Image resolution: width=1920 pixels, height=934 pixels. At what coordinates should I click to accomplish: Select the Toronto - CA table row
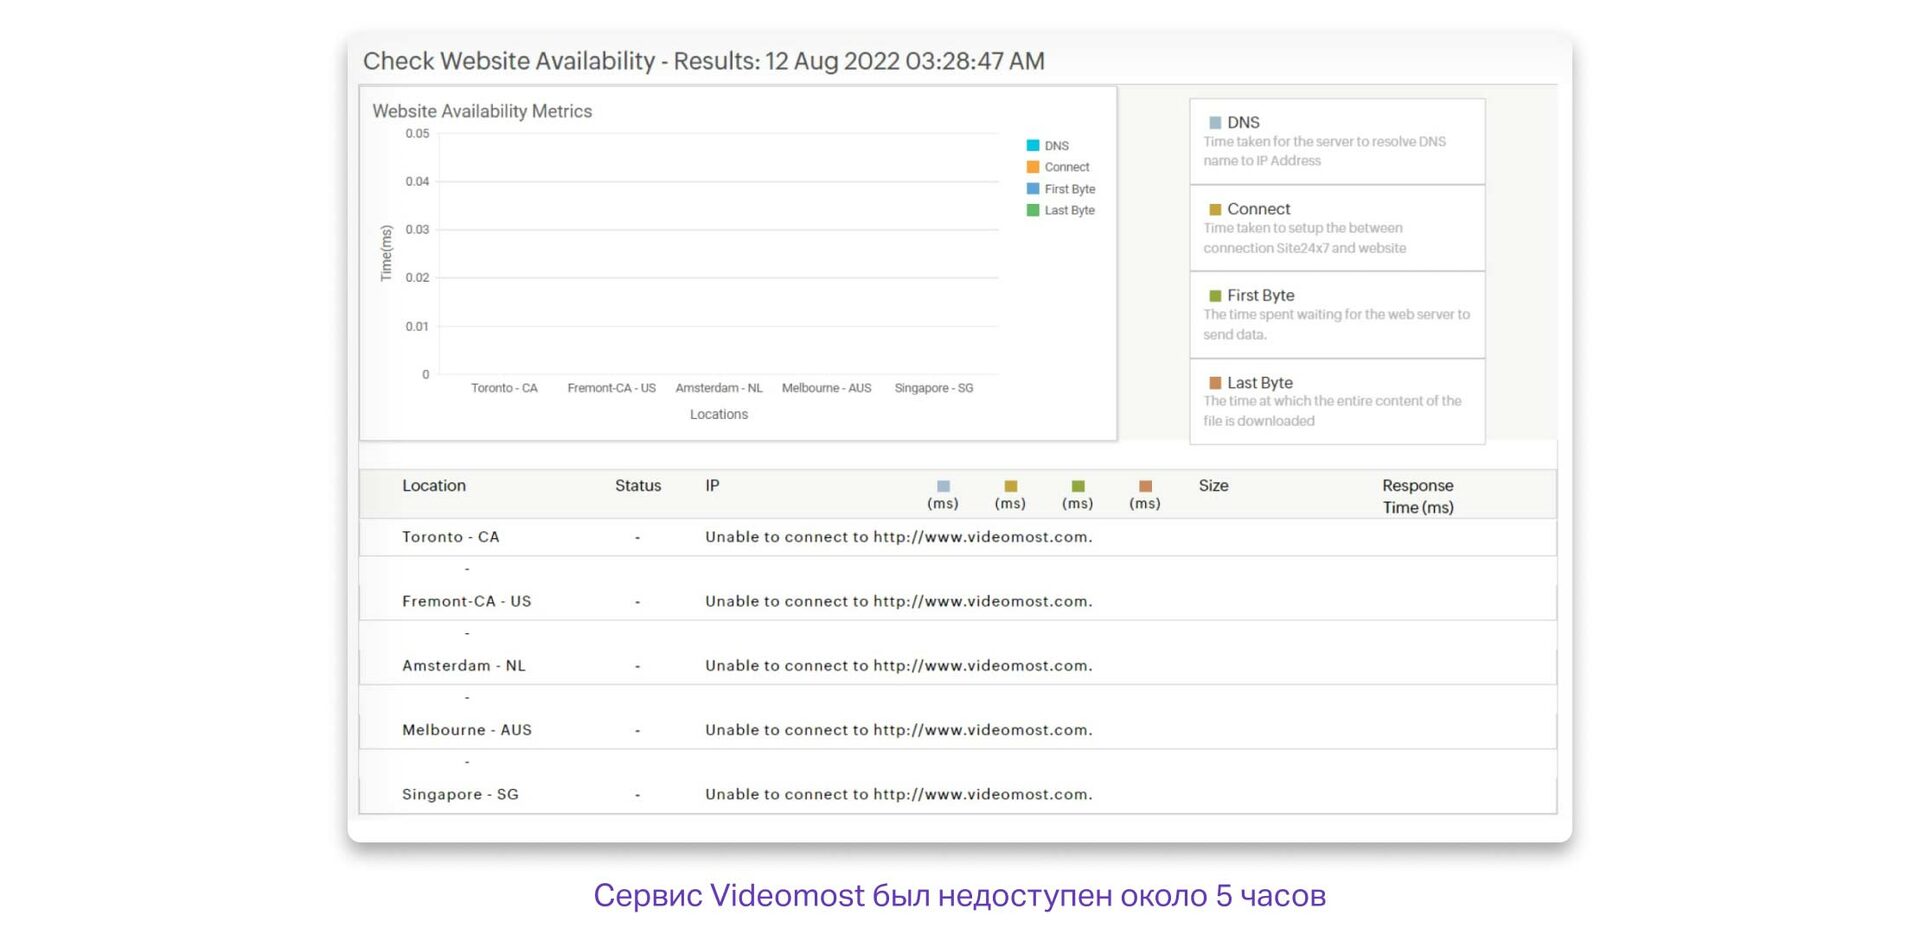(450, 537)
